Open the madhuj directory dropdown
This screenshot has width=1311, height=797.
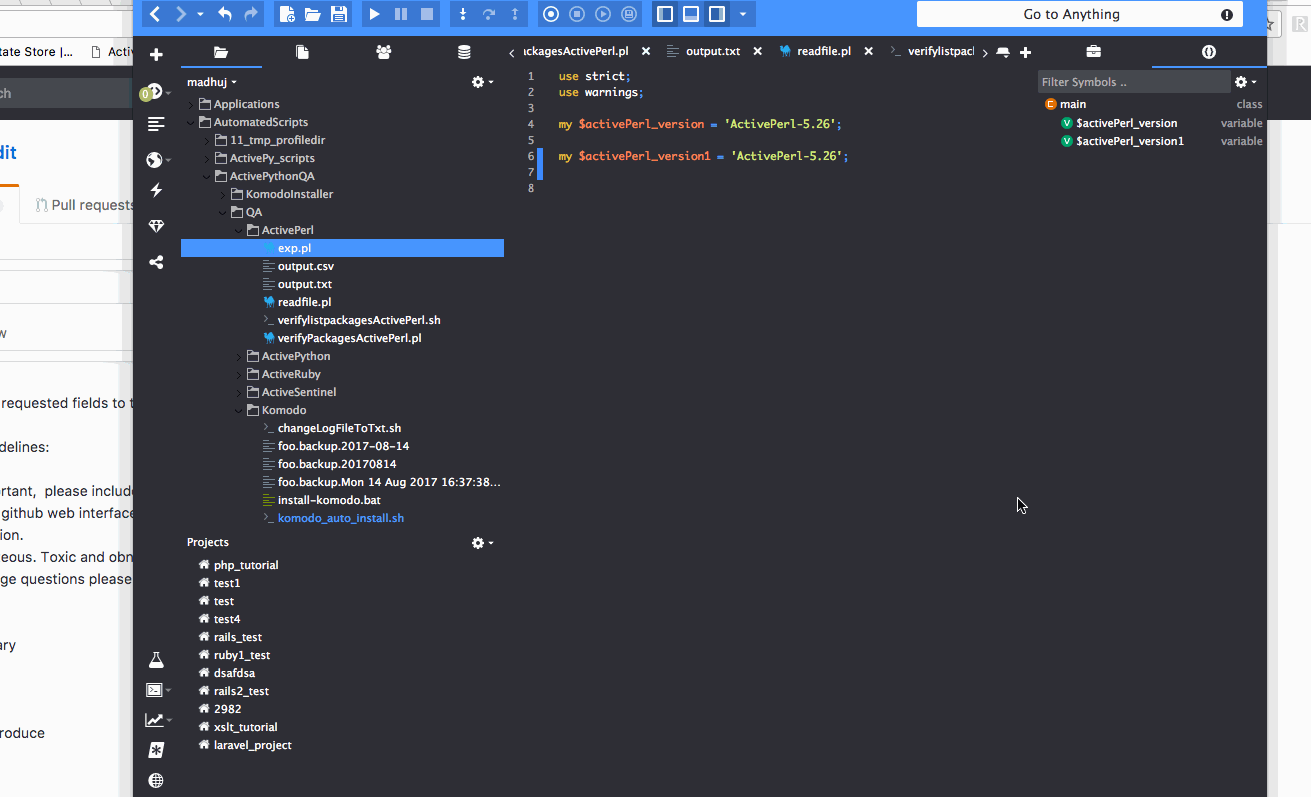(x=212, y=82)
